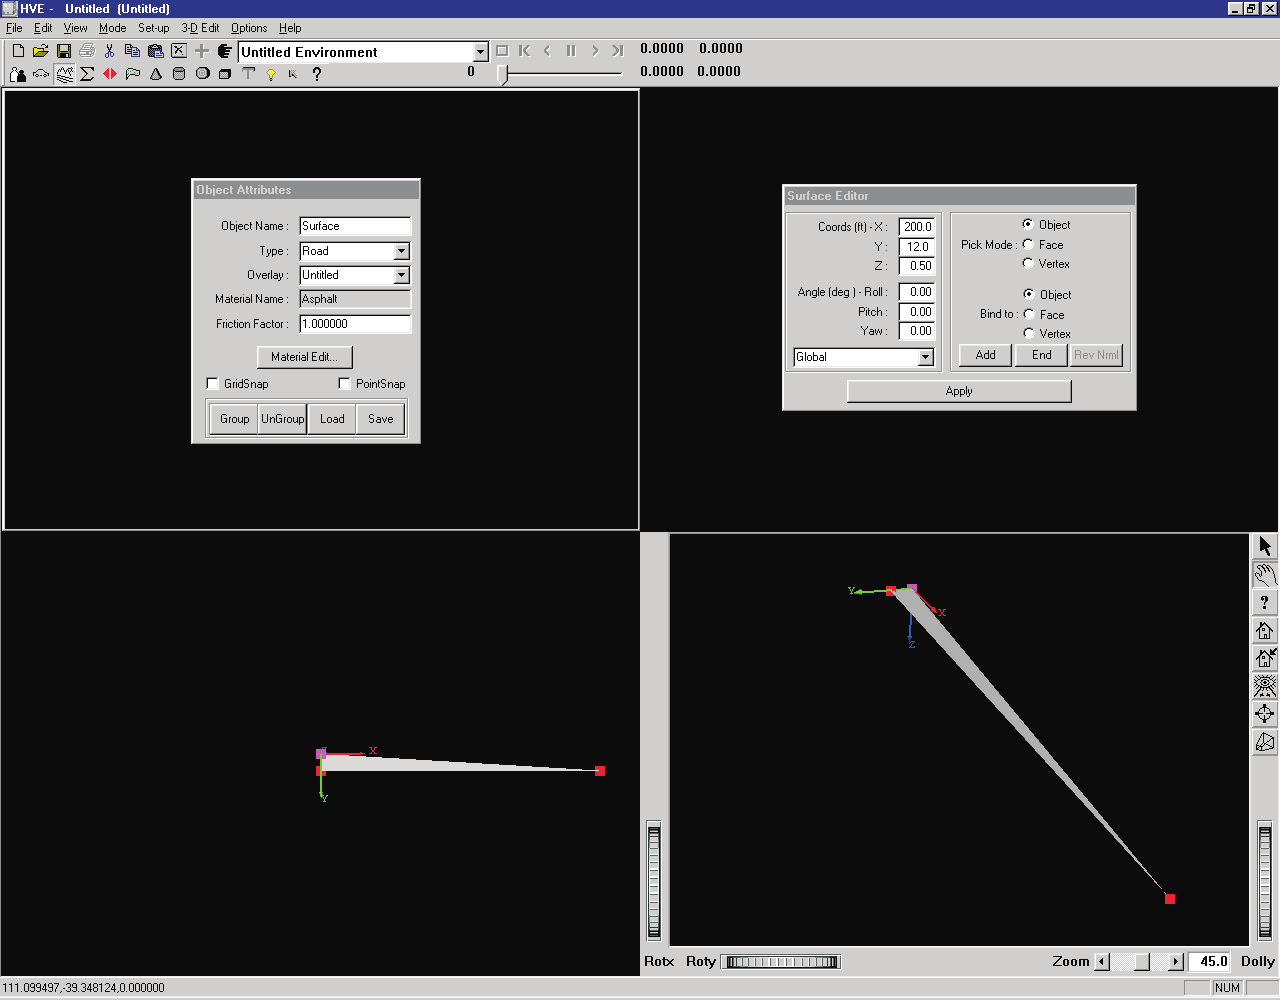Open the Edit menu
Image resolution: width=1280 pixels, height=1000 pixels.
click(43, 28)
